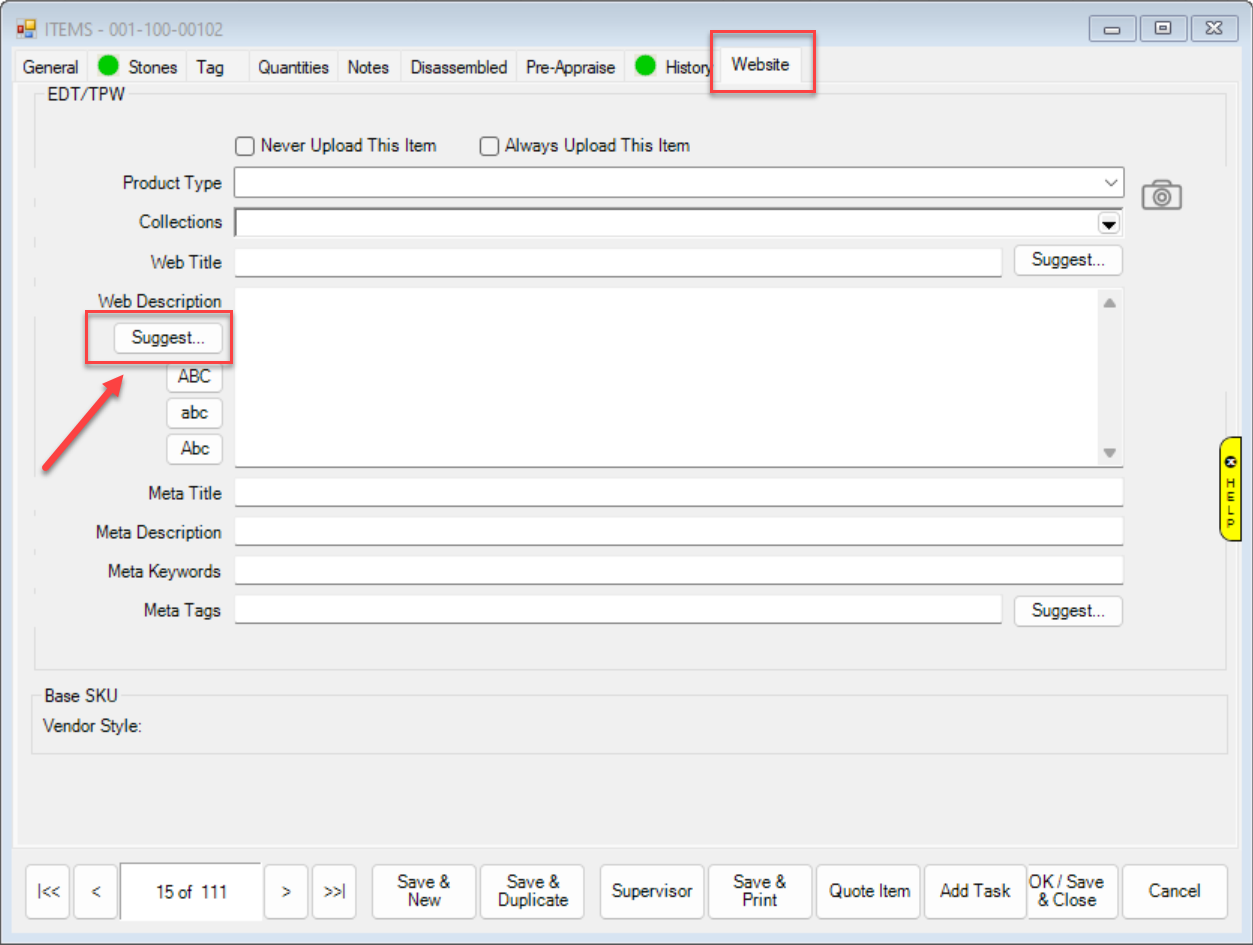Image resolution: width=1253 pixels, height=945 pixels.
Task: Check Always Upload This Item option
Action: [489, 146]
